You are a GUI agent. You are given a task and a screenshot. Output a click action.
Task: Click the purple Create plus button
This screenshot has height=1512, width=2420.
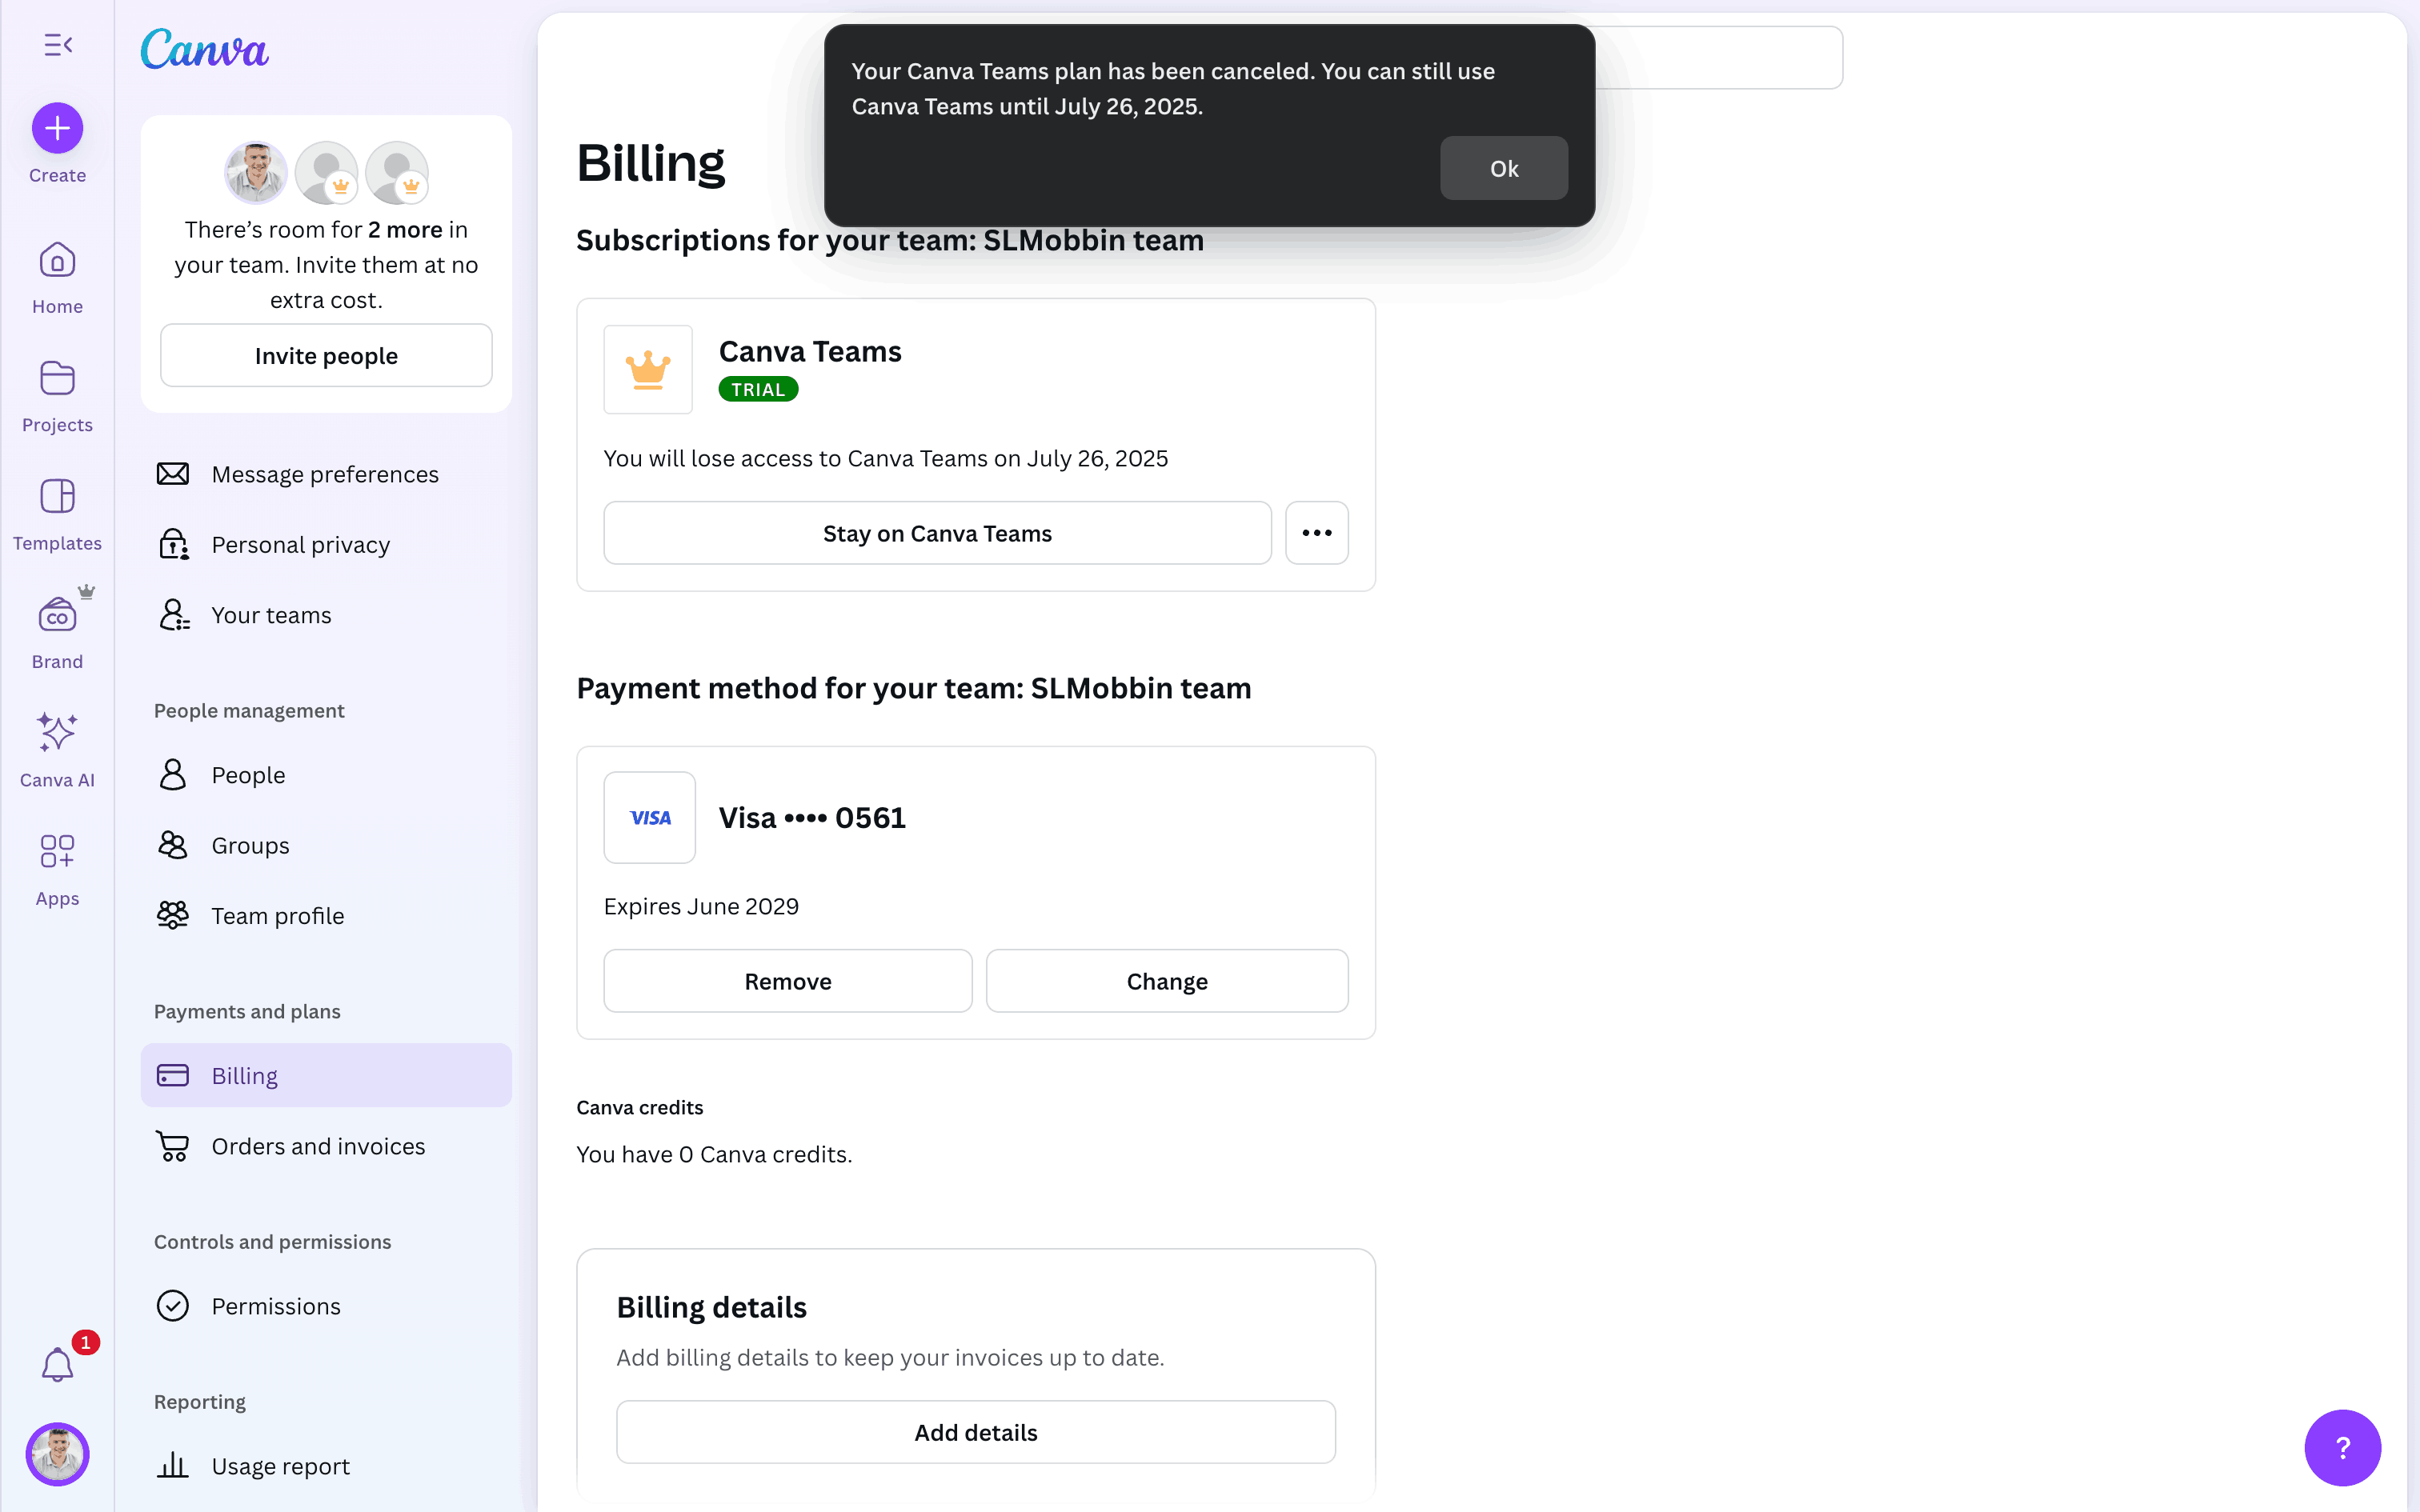[x=57, y=128]
